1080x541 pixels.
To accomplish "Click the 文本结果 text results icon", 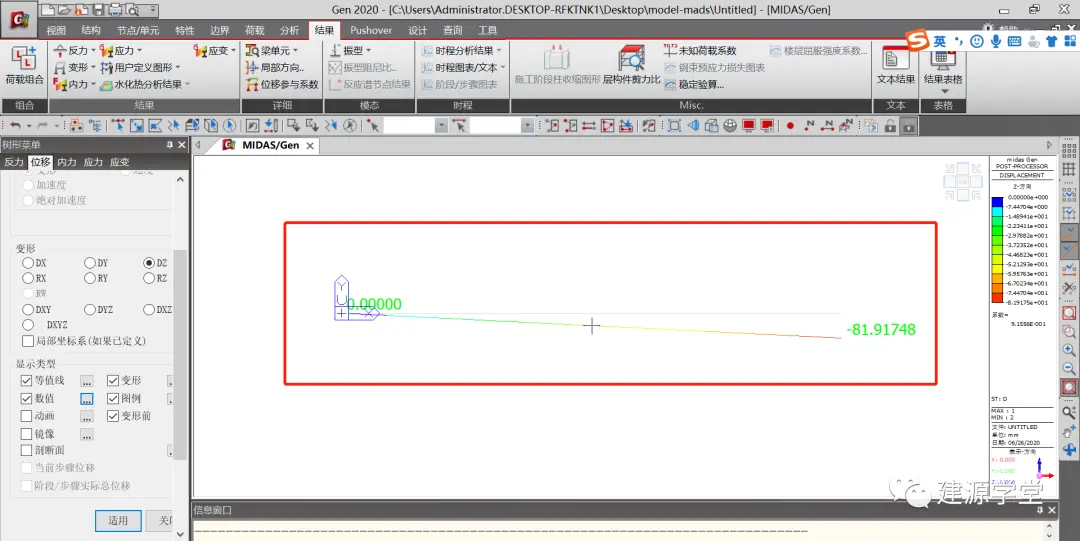I will click(x=895, y=67).
